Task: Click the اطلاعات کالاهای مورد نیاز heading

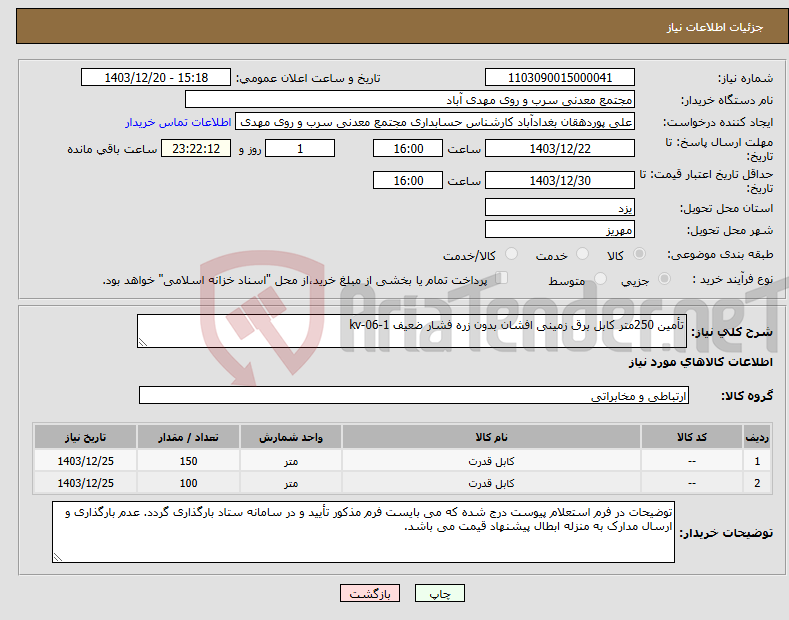Action: coord(700,362)
